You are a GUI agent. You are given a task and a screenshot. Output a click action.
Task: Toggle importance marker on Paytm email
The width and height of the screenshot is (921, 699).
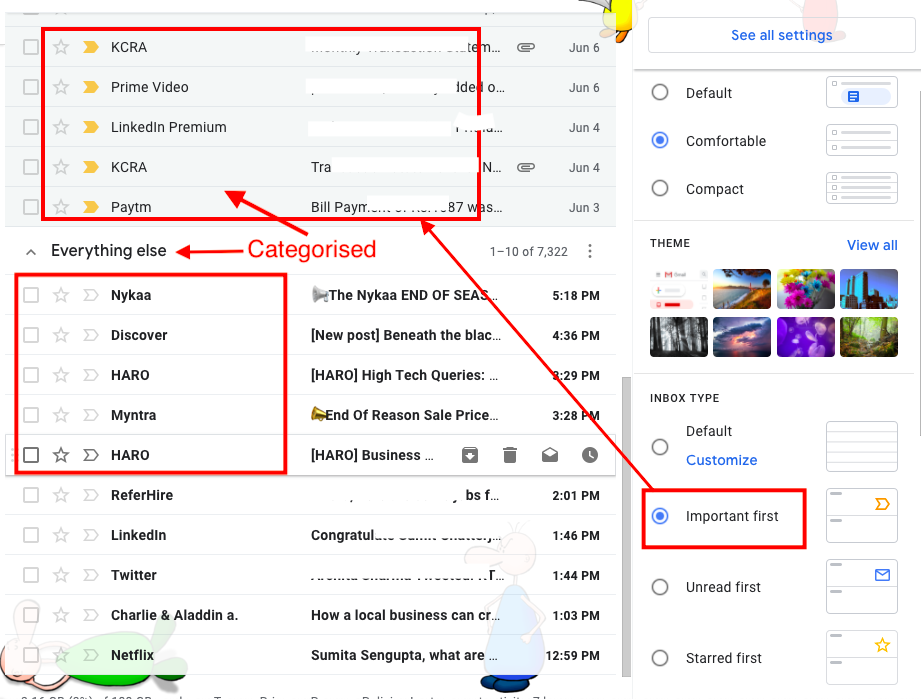coord(90,207)
